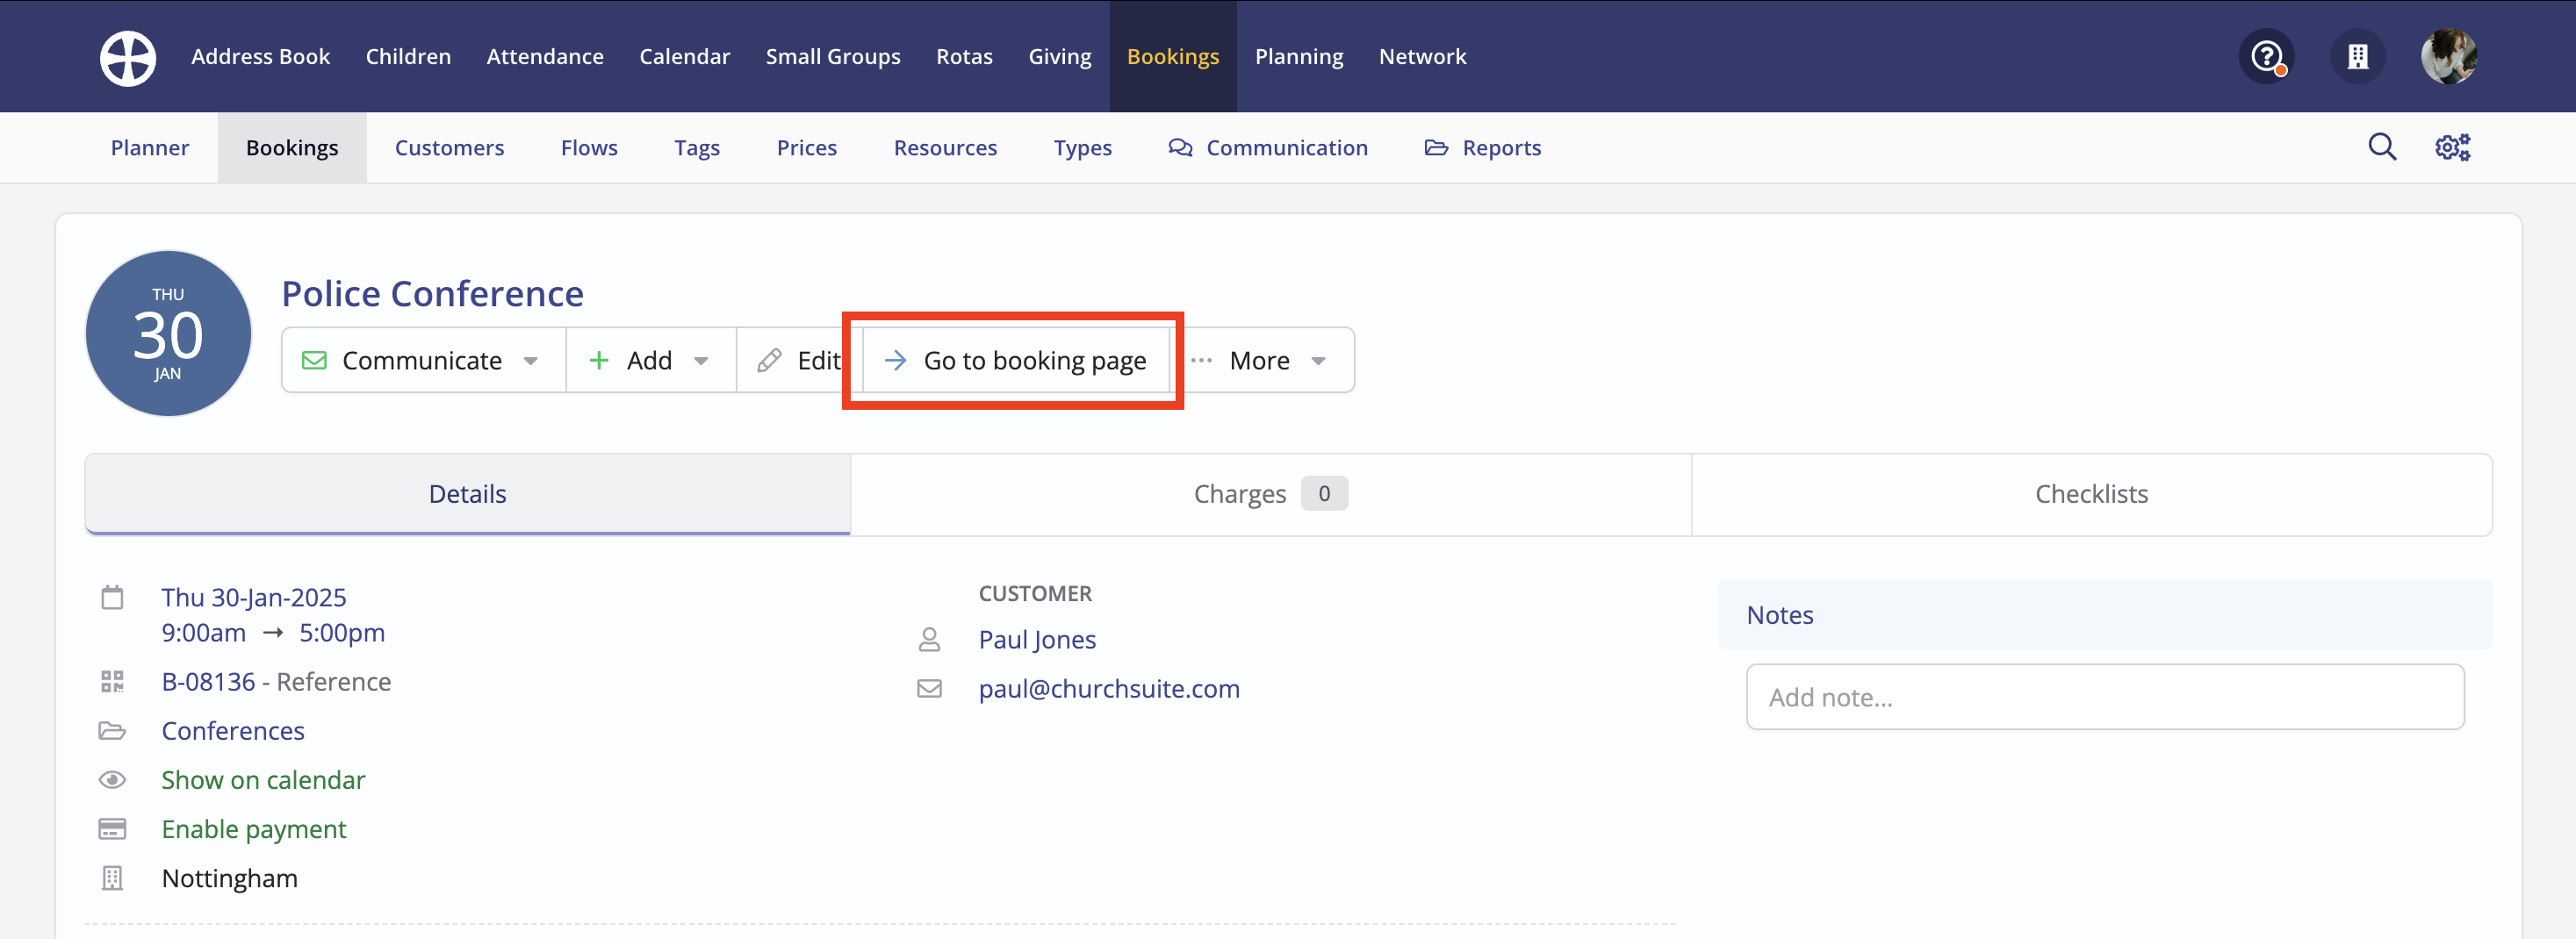Click Go to booking page button
2576x939 pixels.
point(1016,360)
